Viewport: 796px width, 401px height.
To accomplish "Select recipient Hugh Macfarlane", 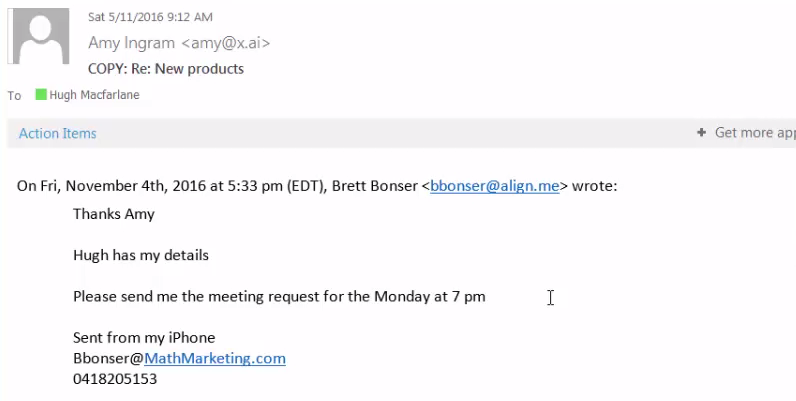I will click(96, 95).
